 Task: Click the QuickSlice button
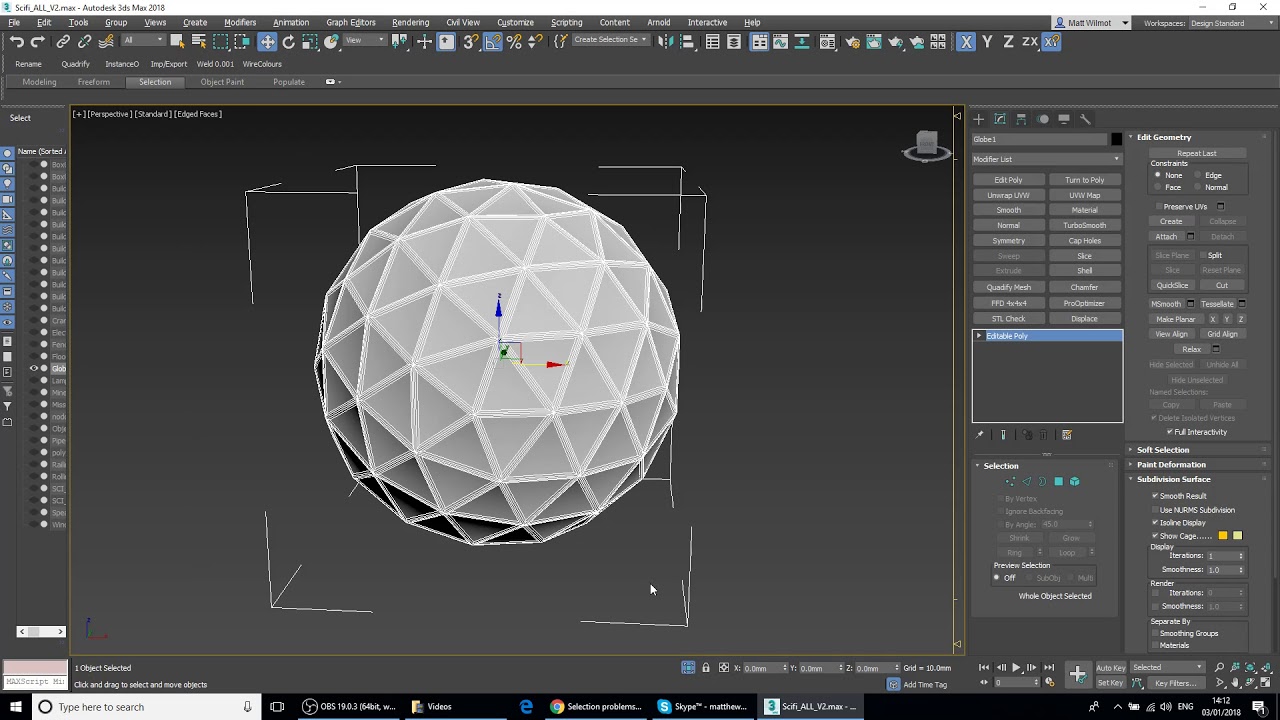pos(1172,285)
